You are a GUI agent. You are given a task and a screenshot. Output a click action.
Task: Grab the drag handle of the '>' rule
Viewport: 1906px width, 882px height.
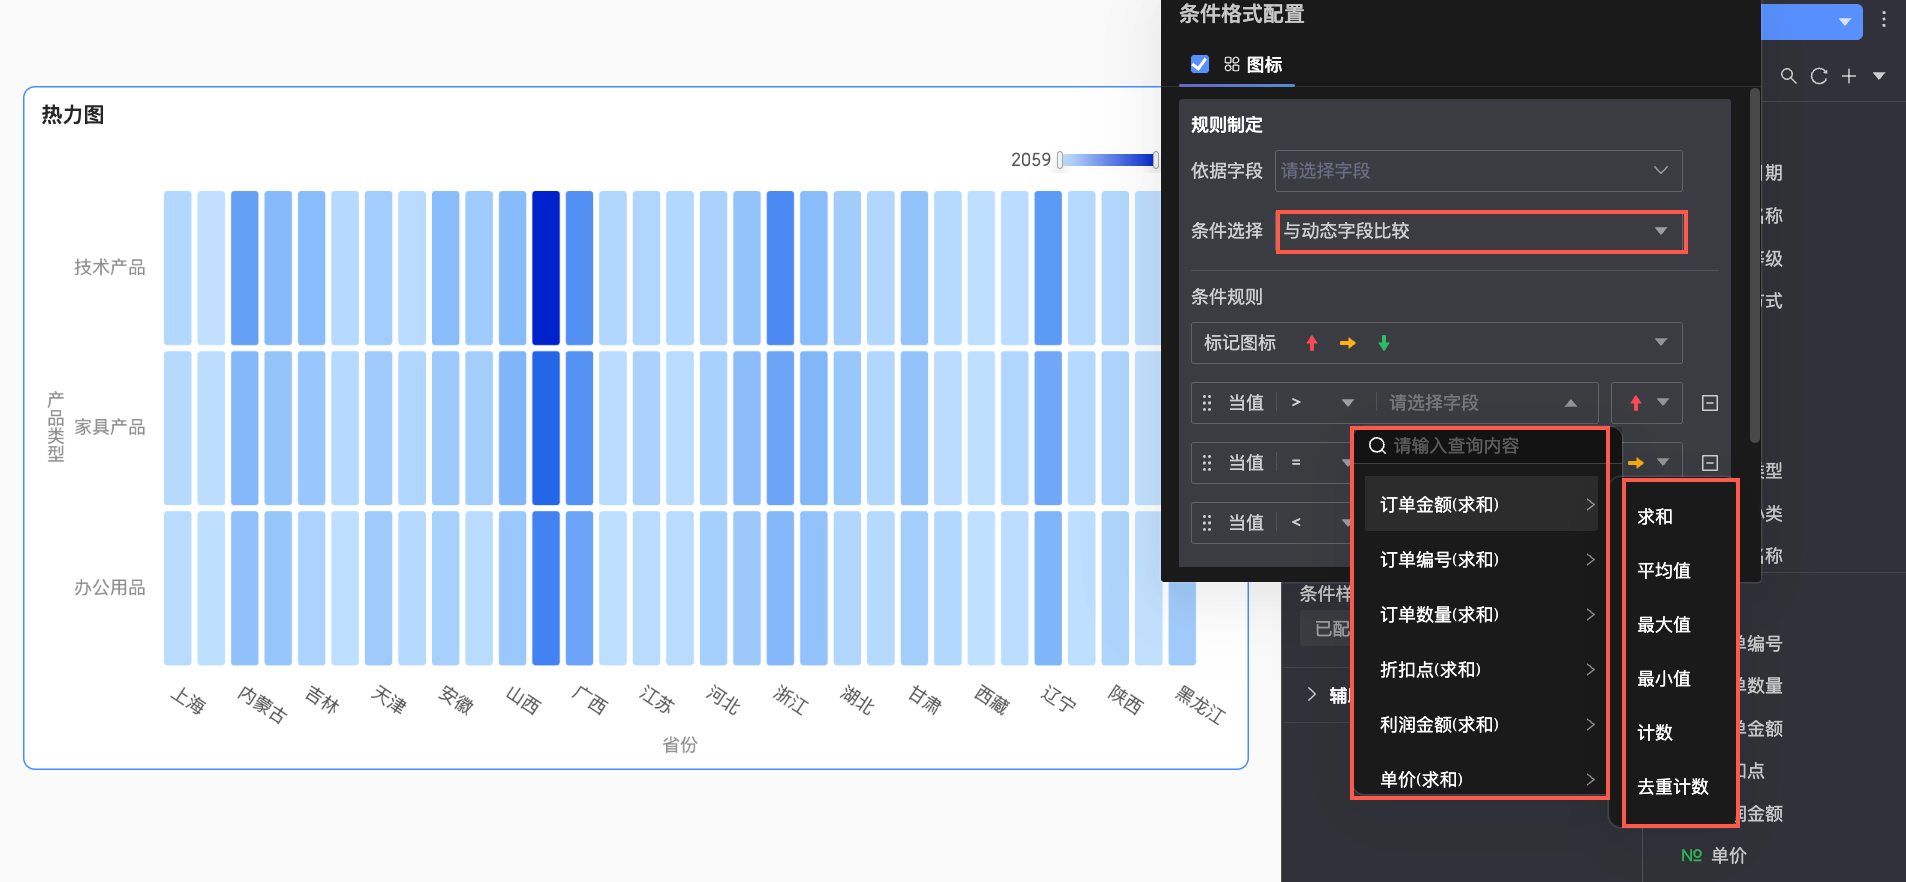pyautogui.click(x=1207, y=403)
